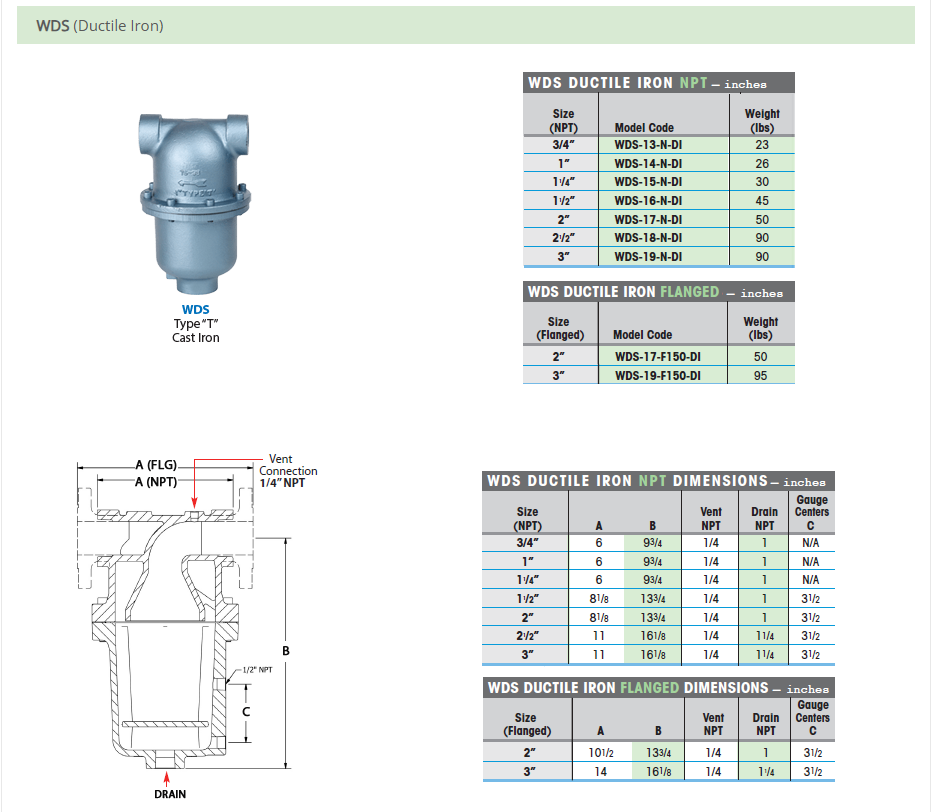Click the WDS Ductile Iron NPT weight table title

click(658, 83)
